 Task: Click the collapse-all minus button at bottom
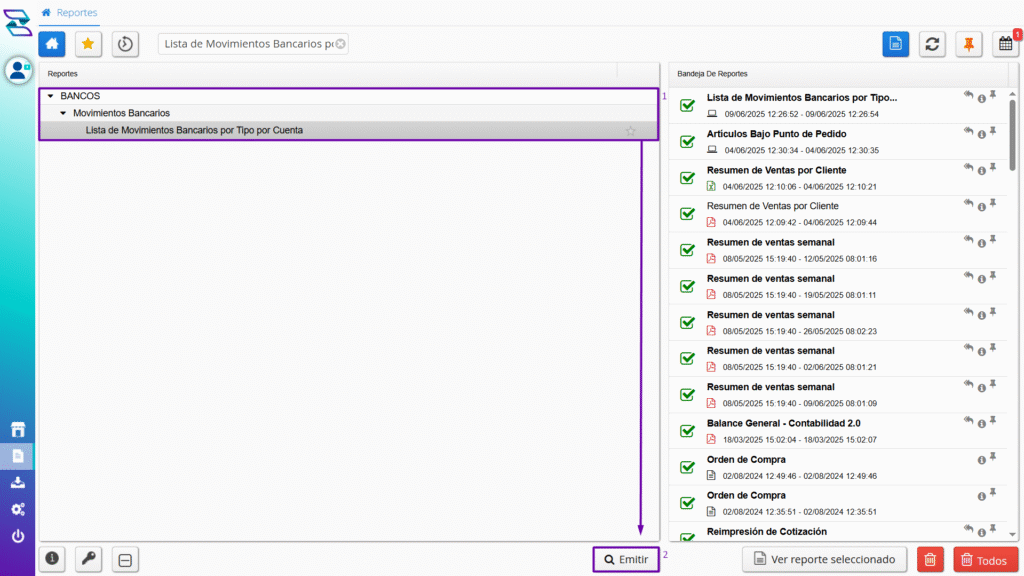pyautogui.click(x=125, y=560)
